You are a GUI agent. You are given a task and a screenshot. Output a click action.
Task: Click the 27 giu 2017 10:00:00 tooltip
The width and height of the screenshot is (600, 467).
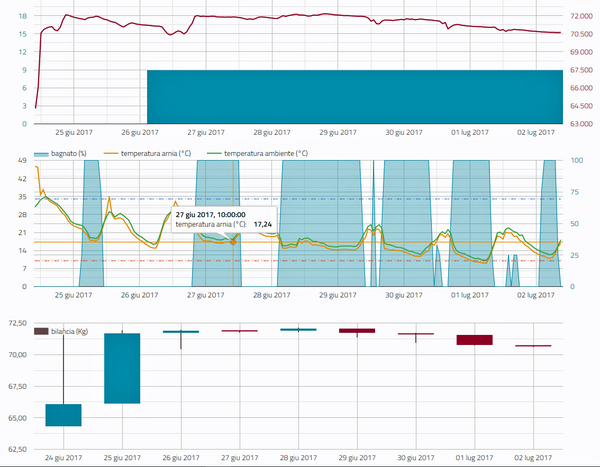pos(222,219)
